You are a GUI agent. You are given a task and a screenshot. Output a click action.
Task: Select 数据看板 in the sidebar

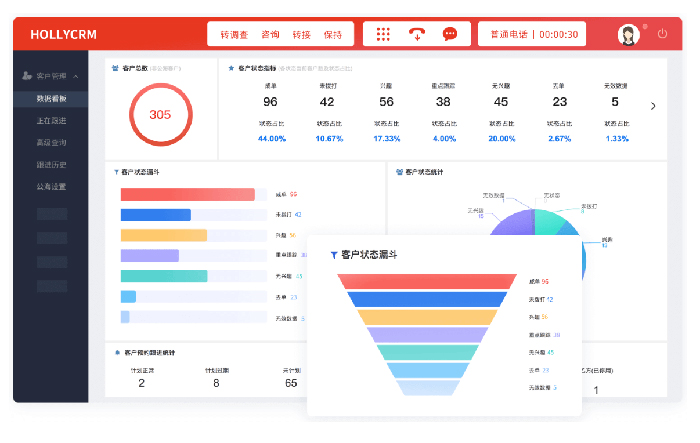click(x=51, y=98)
